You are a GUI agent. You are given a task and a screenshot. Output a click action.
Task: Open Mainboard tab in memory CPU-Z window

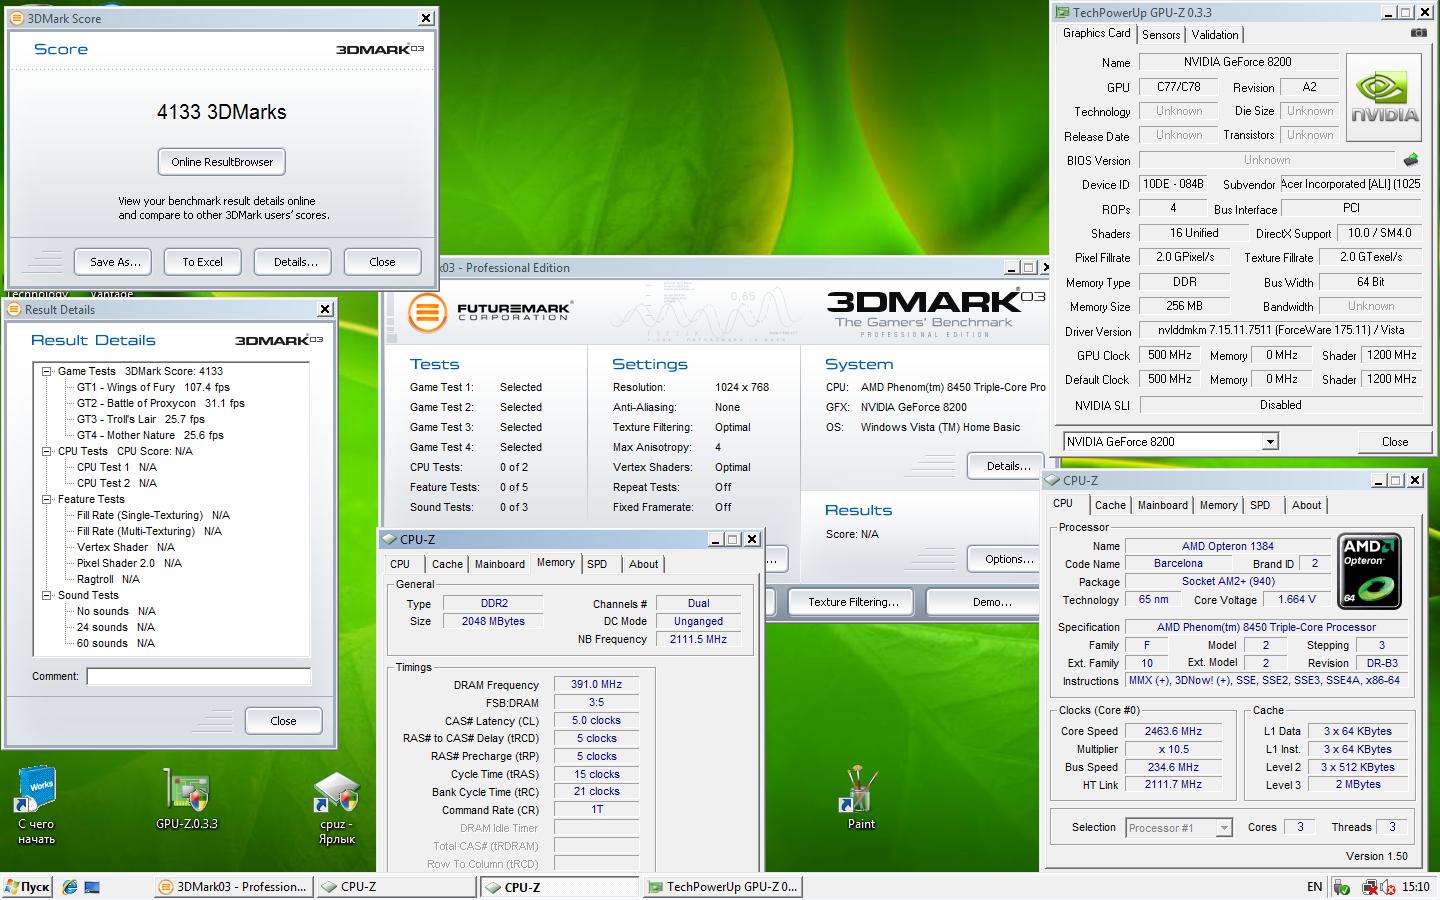coord(500,565)
